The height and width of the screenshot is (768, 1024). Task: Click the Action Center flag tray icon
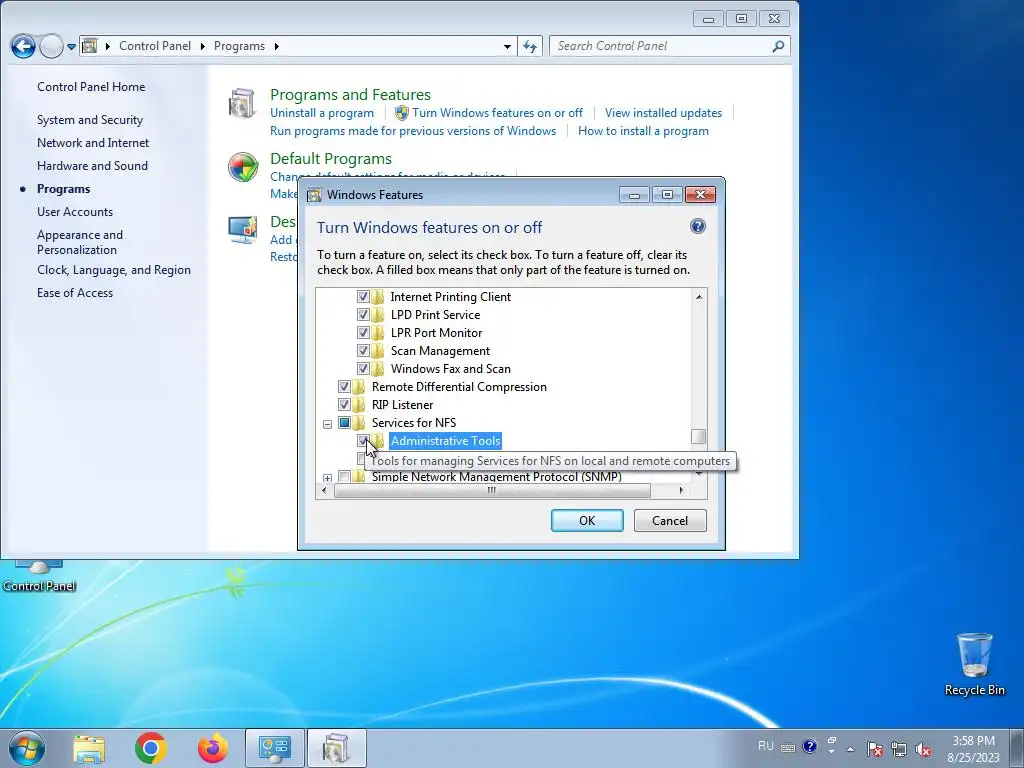[875, 749]
